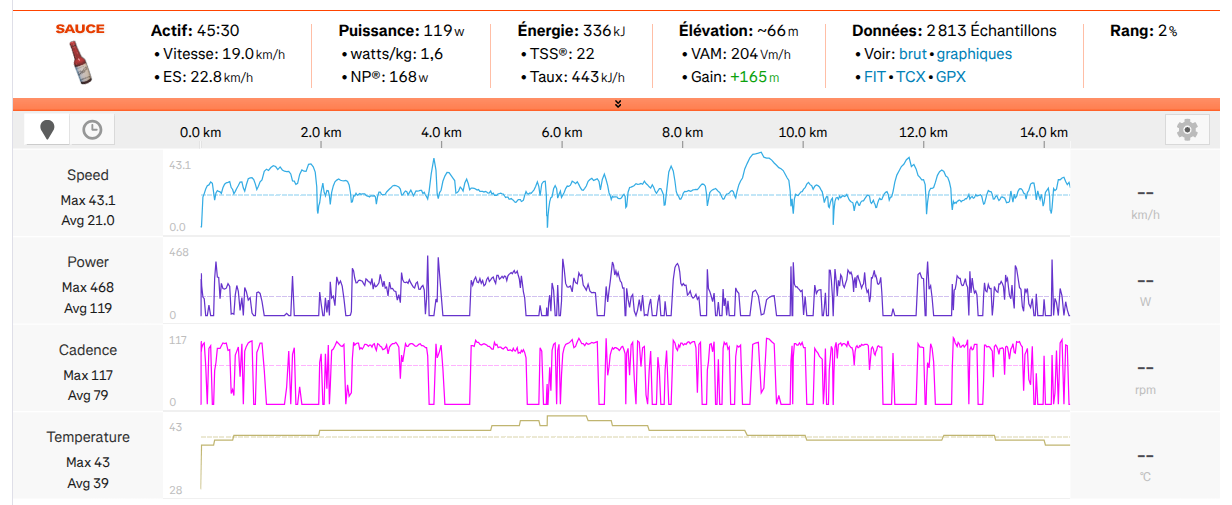This screenshot has height=505, width=1232.
Task: Open the brut raw data link
Action: 913,54
